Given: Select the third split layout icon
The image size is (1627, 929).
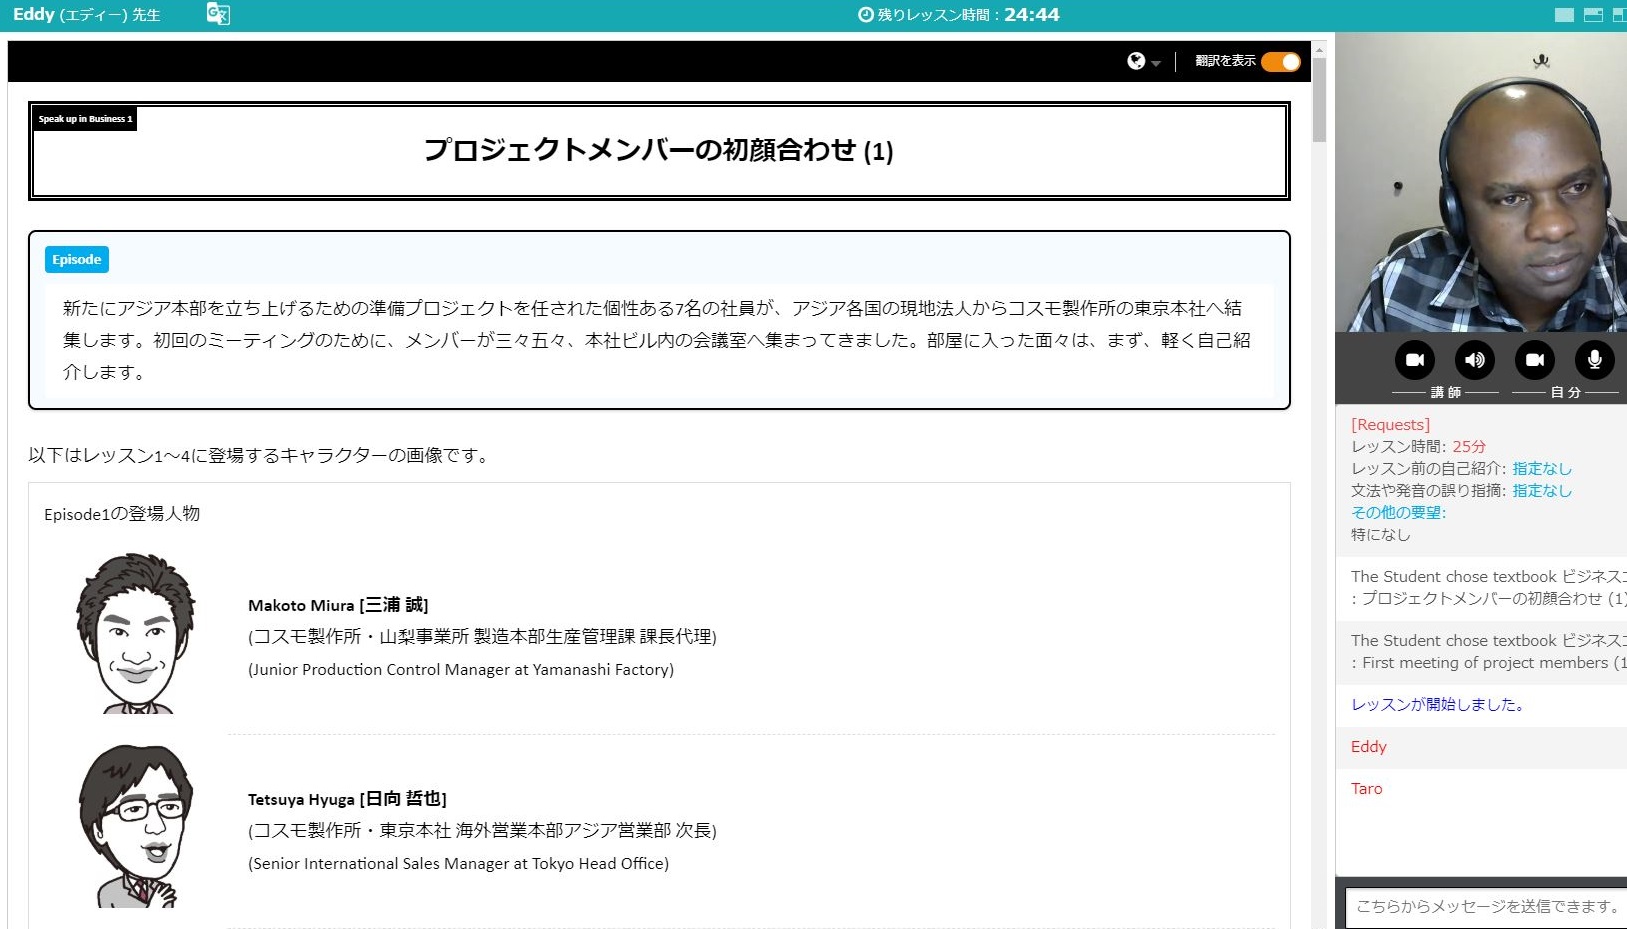Looking at the screenshot, I should [x=1619, y=15].
